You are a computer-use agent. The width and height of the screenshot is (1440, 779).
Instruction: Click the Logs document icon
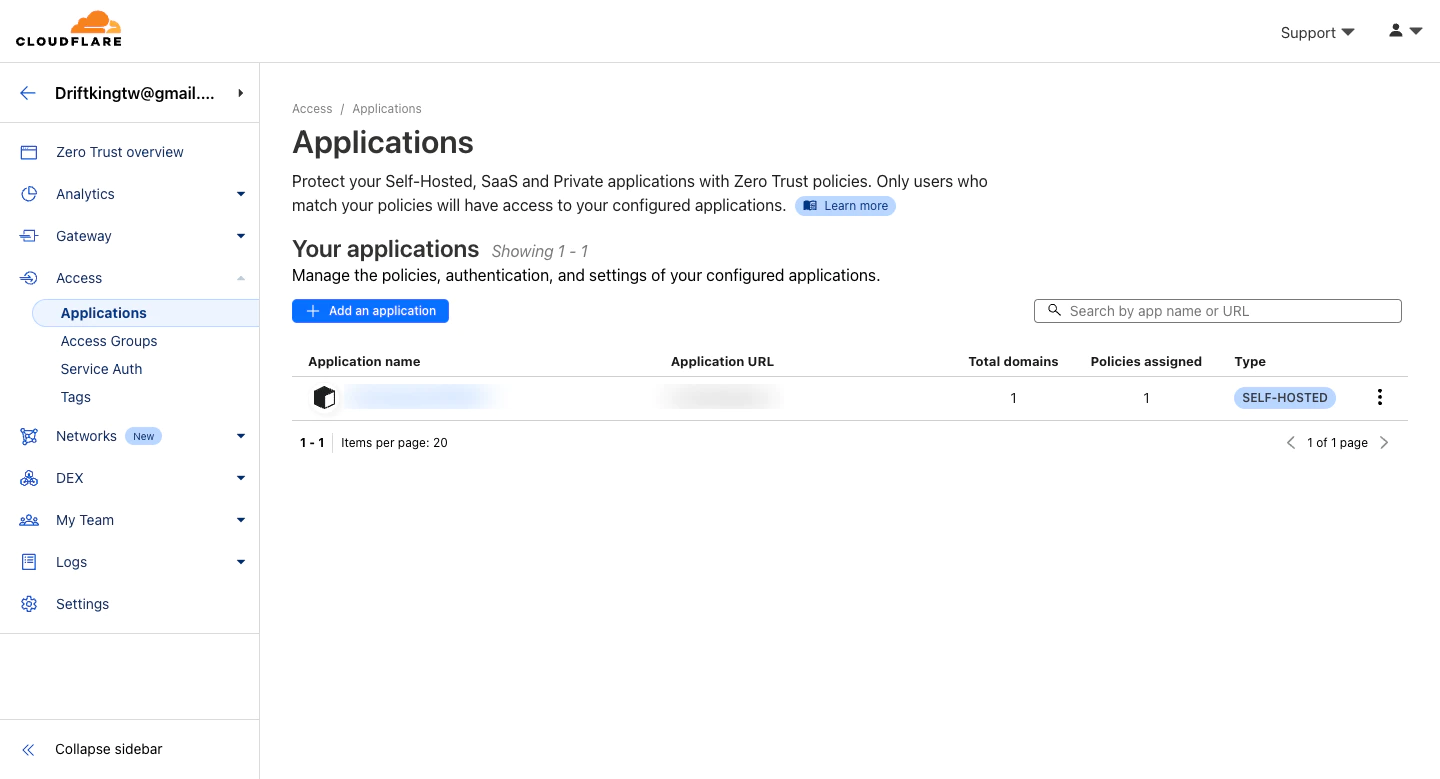pyautogui.click(x=29, y=562)
